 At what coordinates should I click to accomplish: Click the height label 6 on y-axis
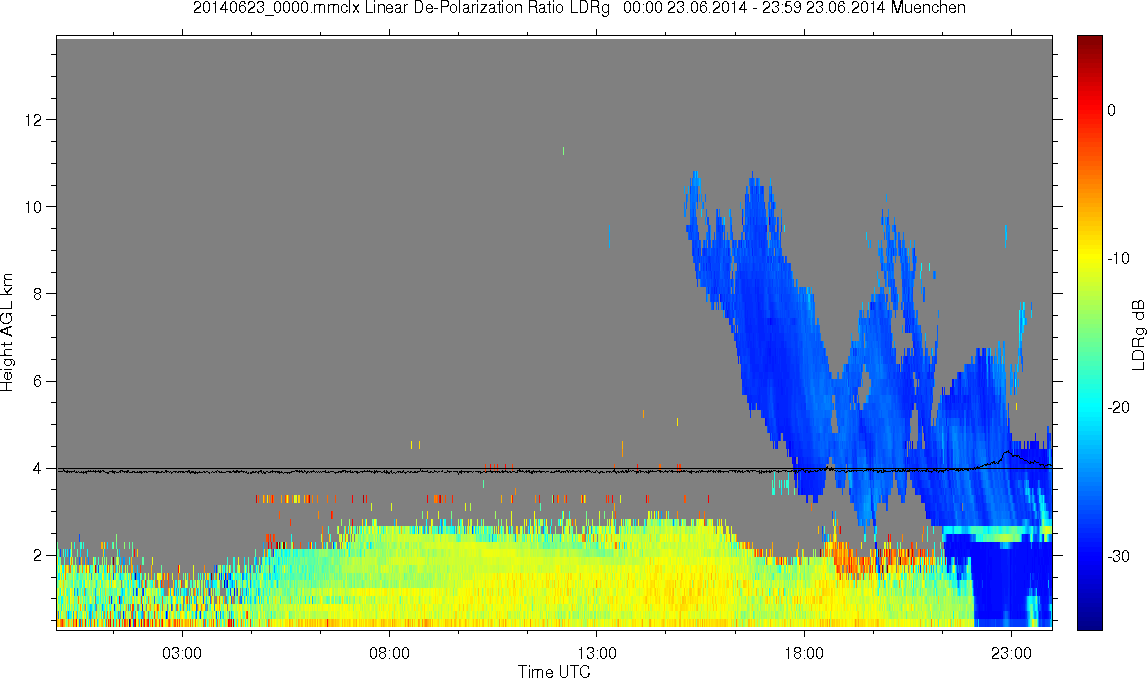(x=38, y=381)
